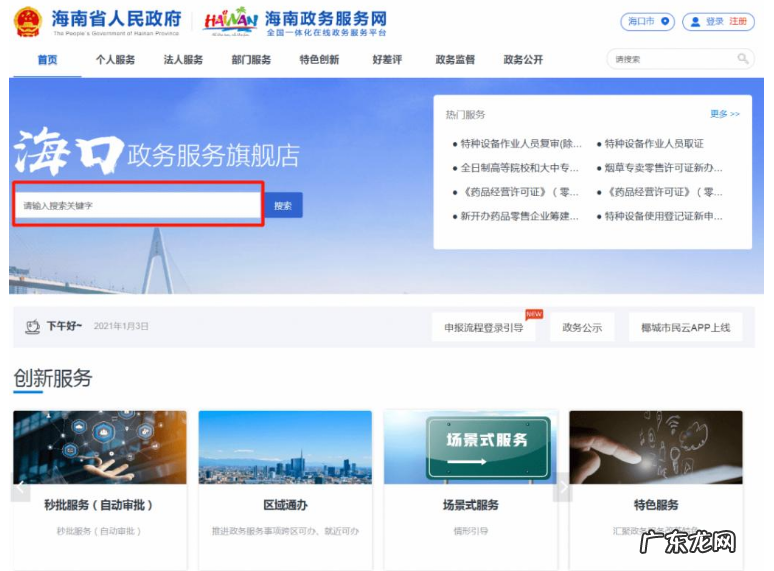Open the 海口市 city selector
Viewport: 774px width, 571px height.
point(647,22)
